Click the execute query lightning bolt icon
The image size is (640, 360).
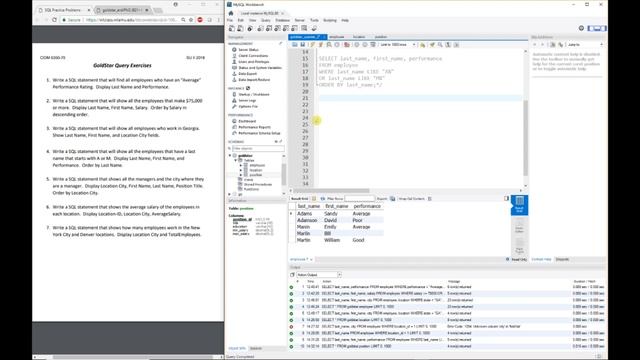click(x=313, y=44)
